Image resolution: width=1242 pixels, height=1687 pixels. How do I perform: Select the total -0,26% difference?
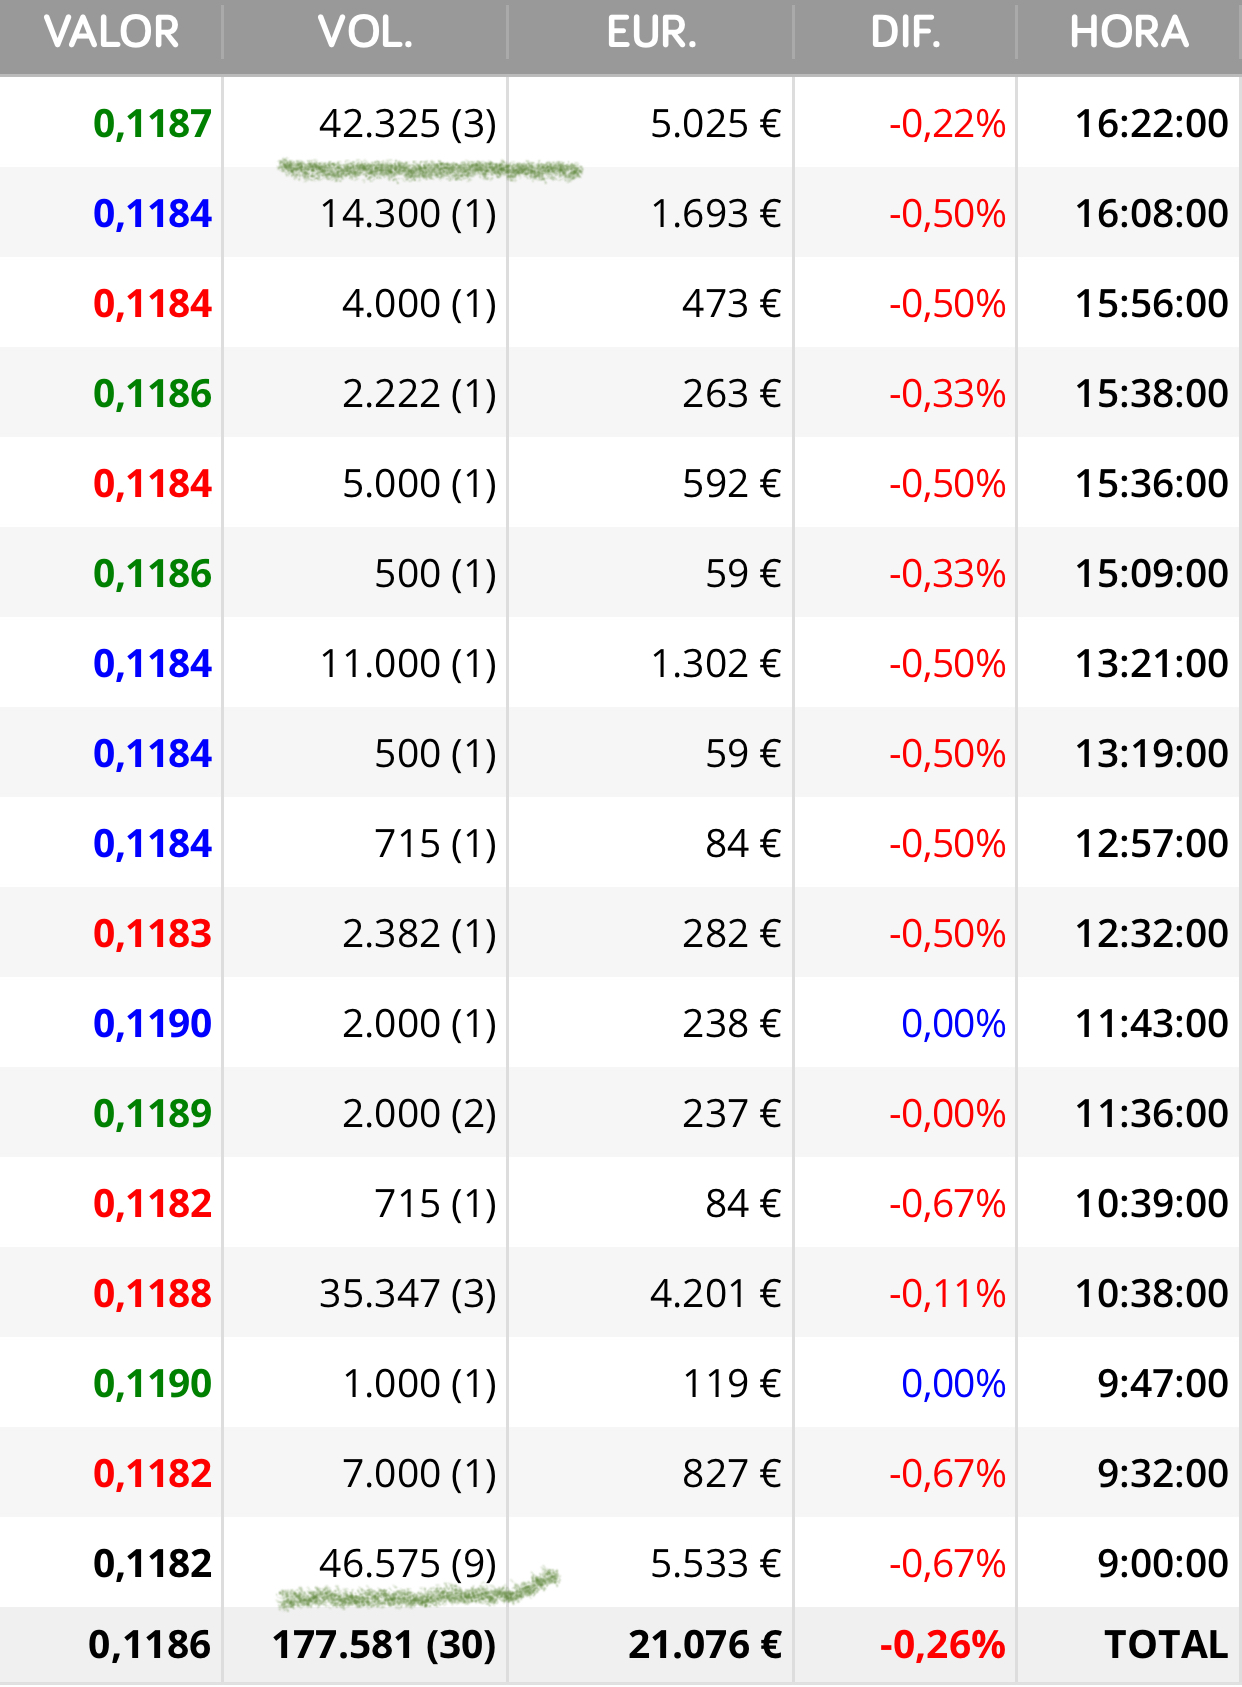click(x=942, y=1645)
